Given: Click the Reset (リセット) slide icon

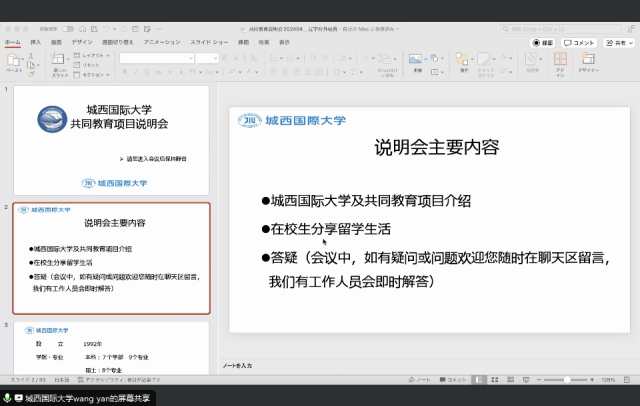Looking at the screenshot, I should click(76, 65).
